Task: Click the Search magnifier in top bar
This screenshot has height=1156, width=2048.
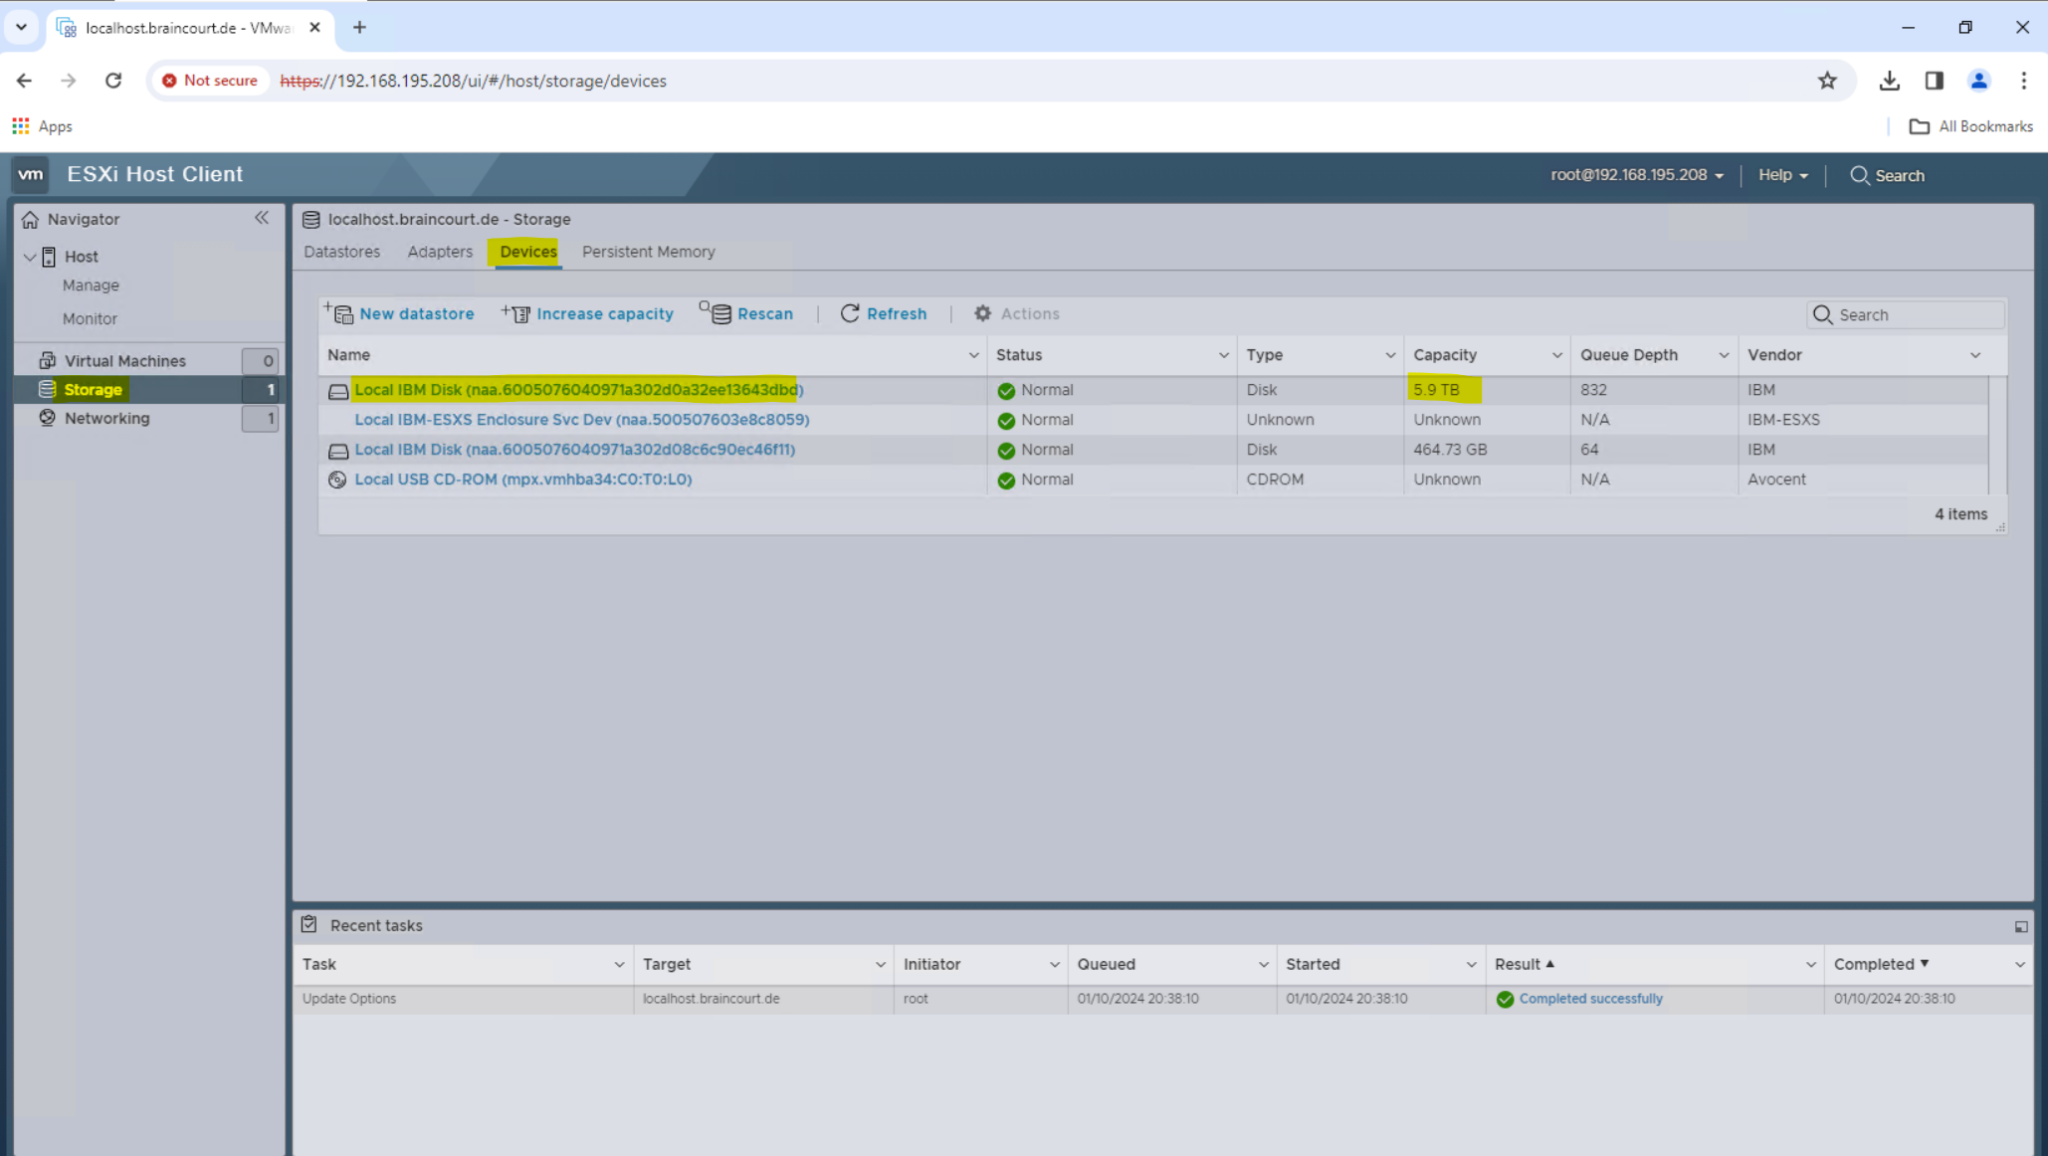Action: [1860, 175]
